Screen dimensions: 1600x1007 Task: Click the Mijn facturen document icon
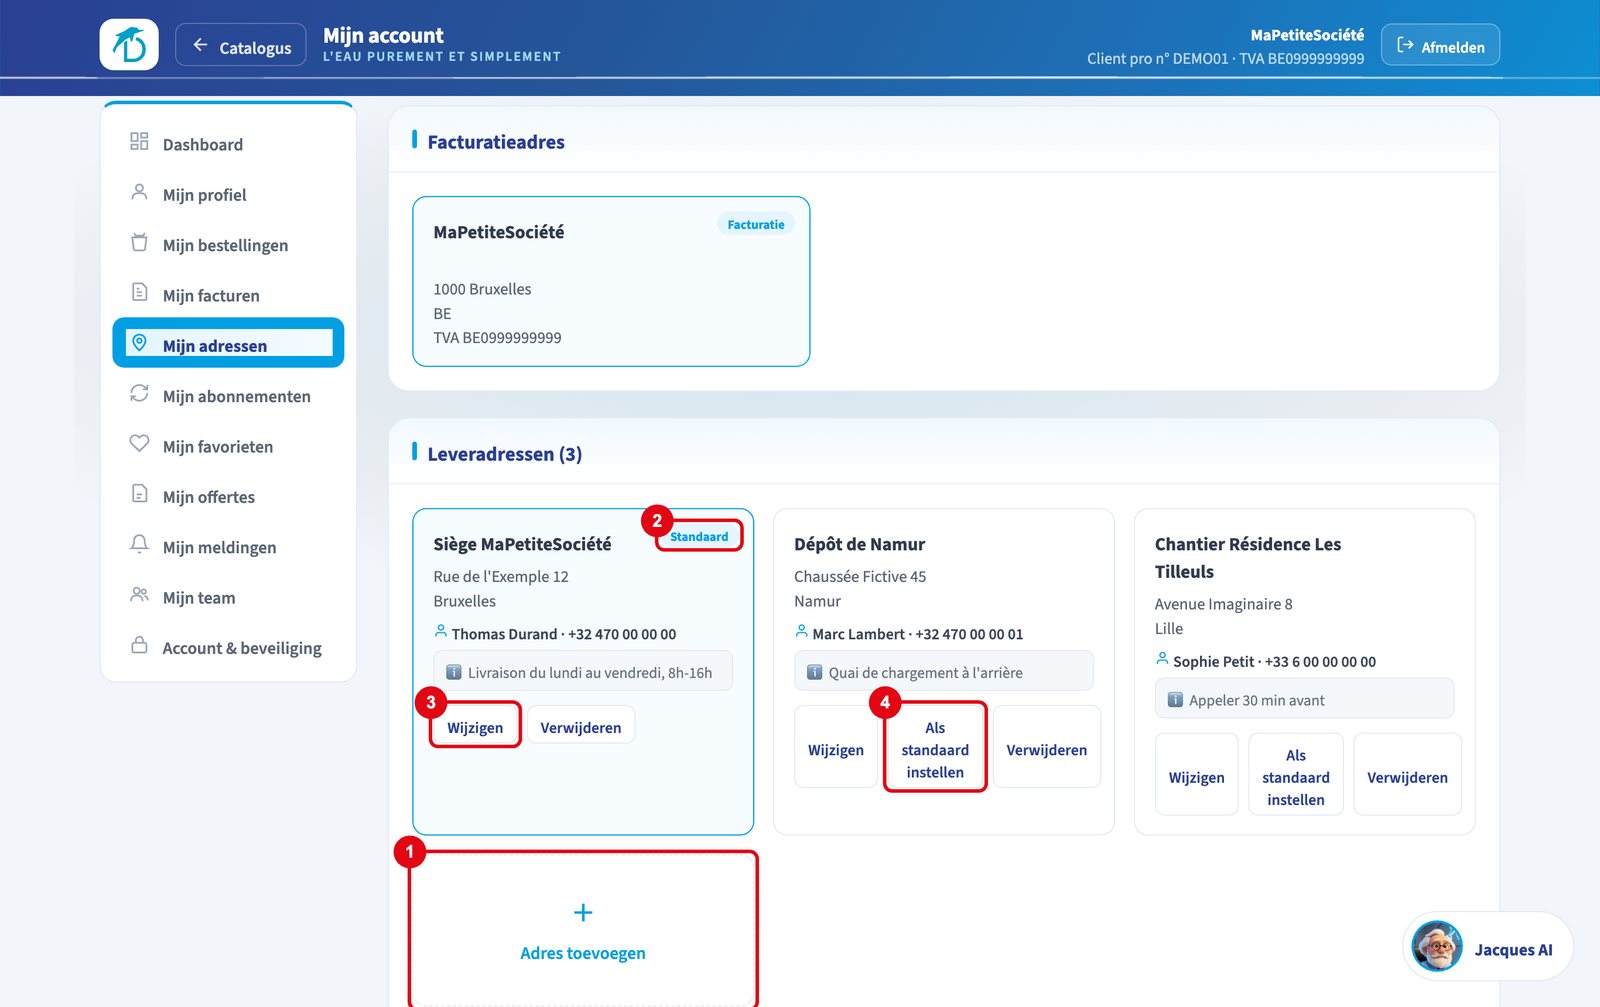tap(139, 293)
